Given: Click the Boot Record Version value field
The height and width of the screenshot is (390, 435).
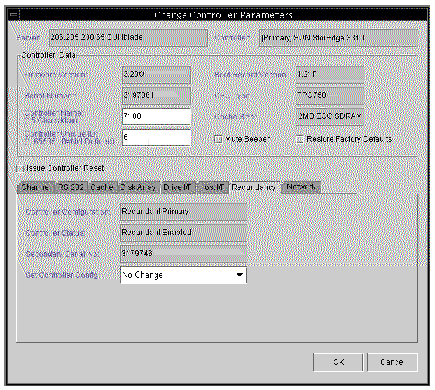Looking at the screenshot, I should tap(330, 75).
